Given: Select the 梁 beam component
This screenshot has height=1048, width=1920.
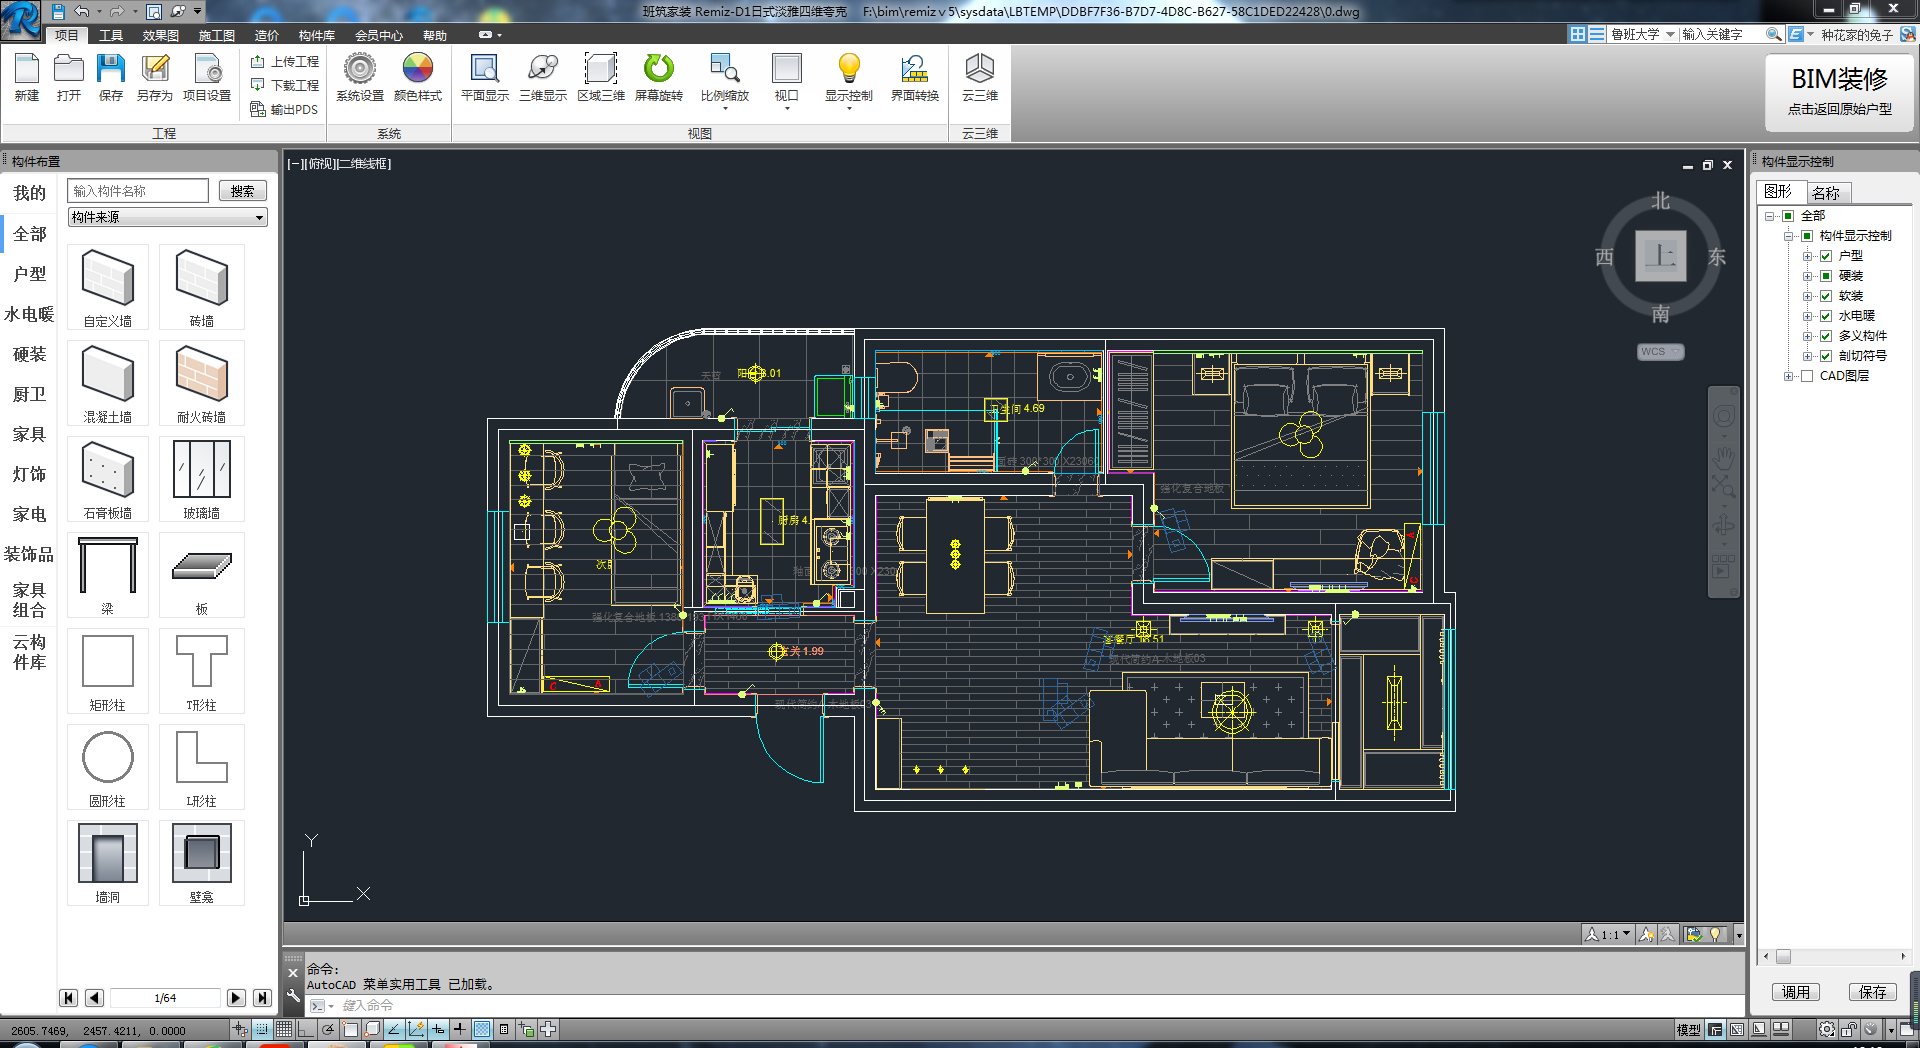Looking at the screenshot, I should pos(108,575).
